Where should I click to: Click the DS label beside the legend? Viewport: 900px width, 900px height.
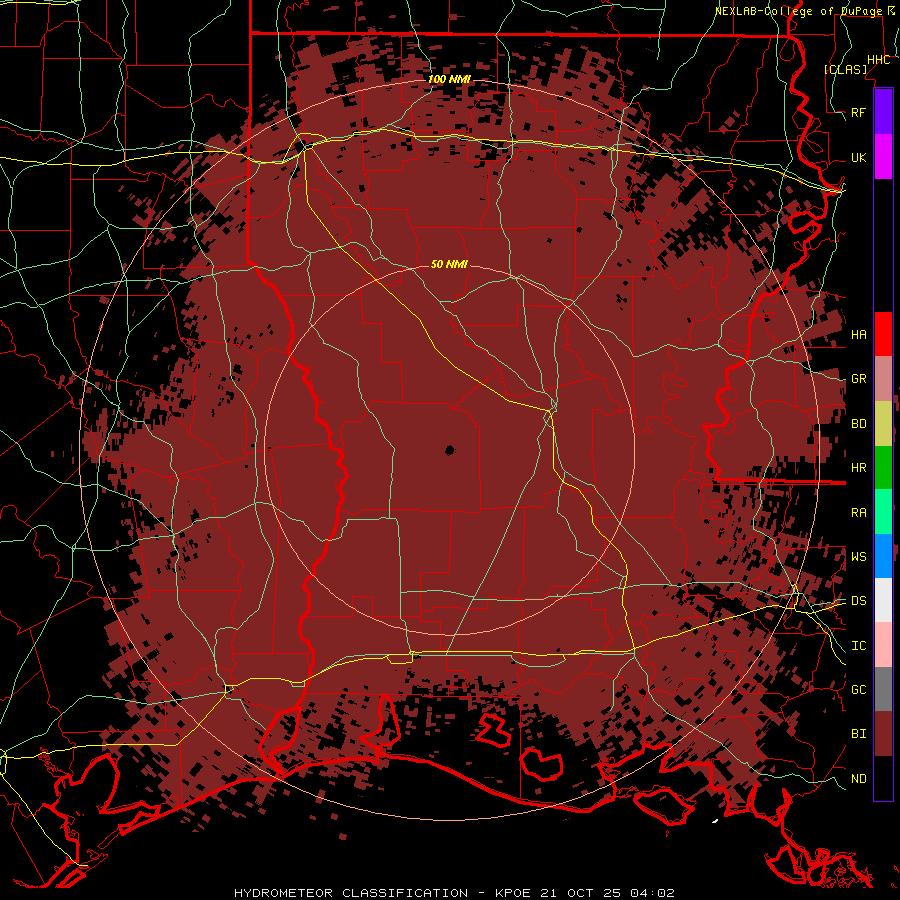coord(858,601)
